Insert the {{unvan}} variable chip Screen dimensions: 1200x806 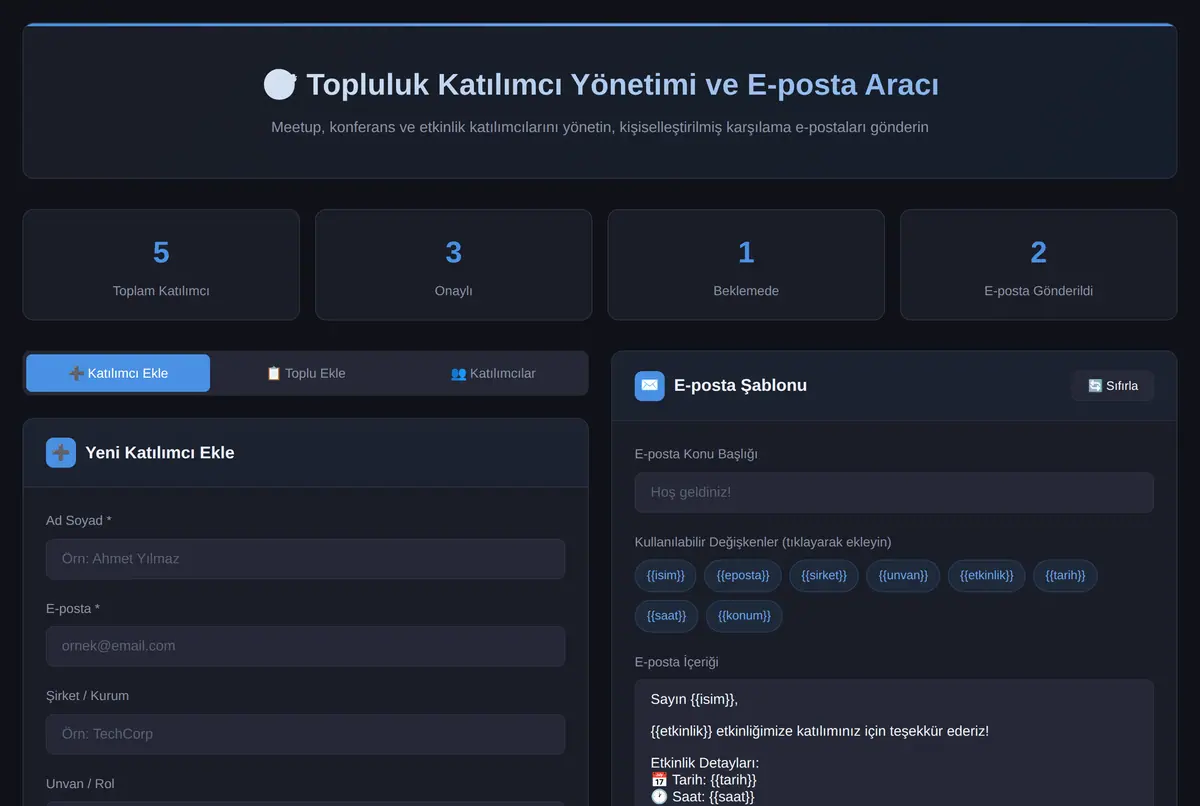(903, 575)
